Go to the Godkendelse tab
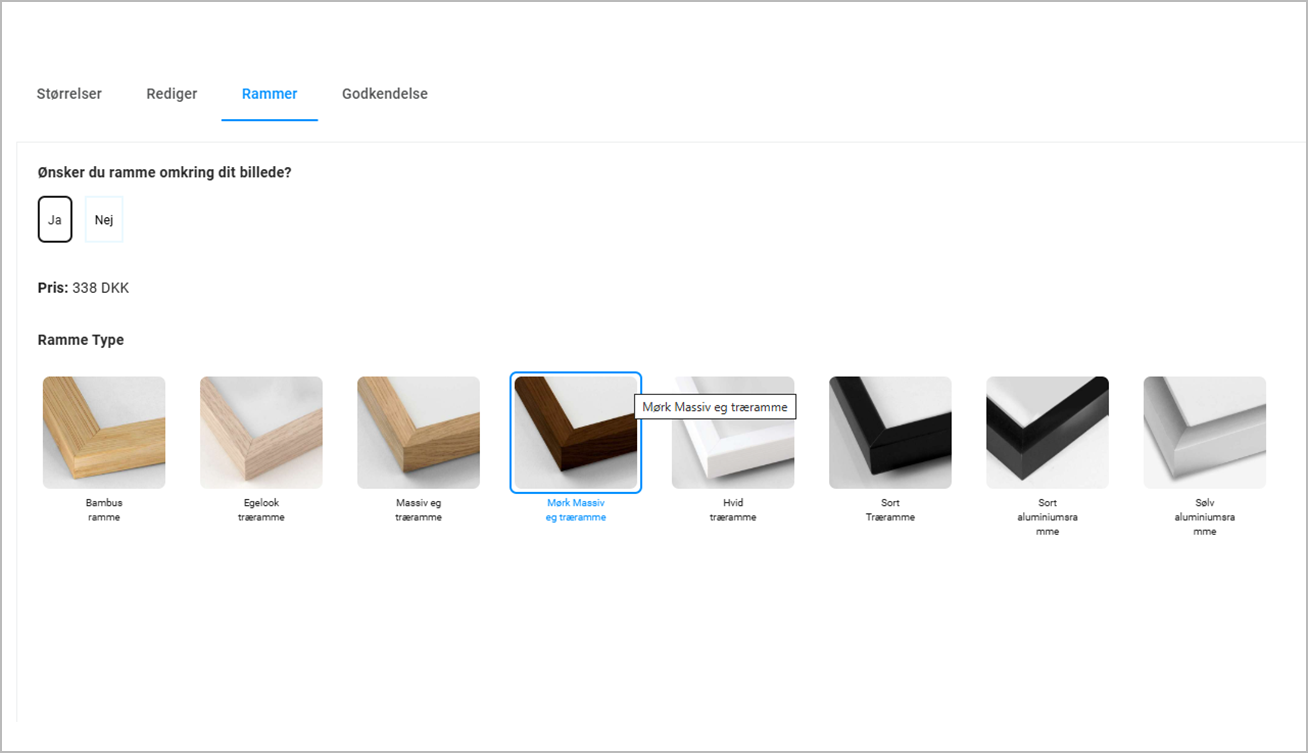The image size is (1308, 753). (x=385, y=94)
